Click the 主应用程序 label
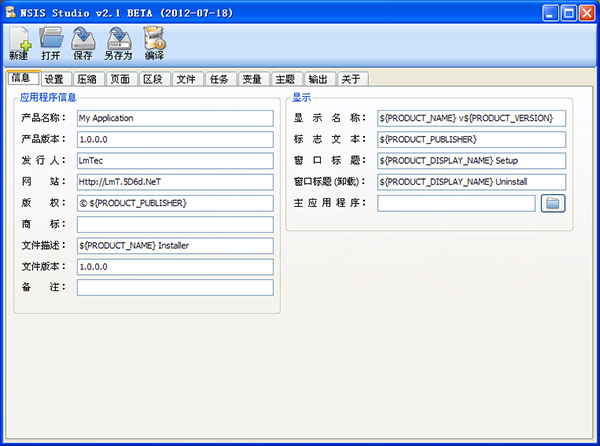The width and height of the screenshot is (600, 446). point(329,203)
